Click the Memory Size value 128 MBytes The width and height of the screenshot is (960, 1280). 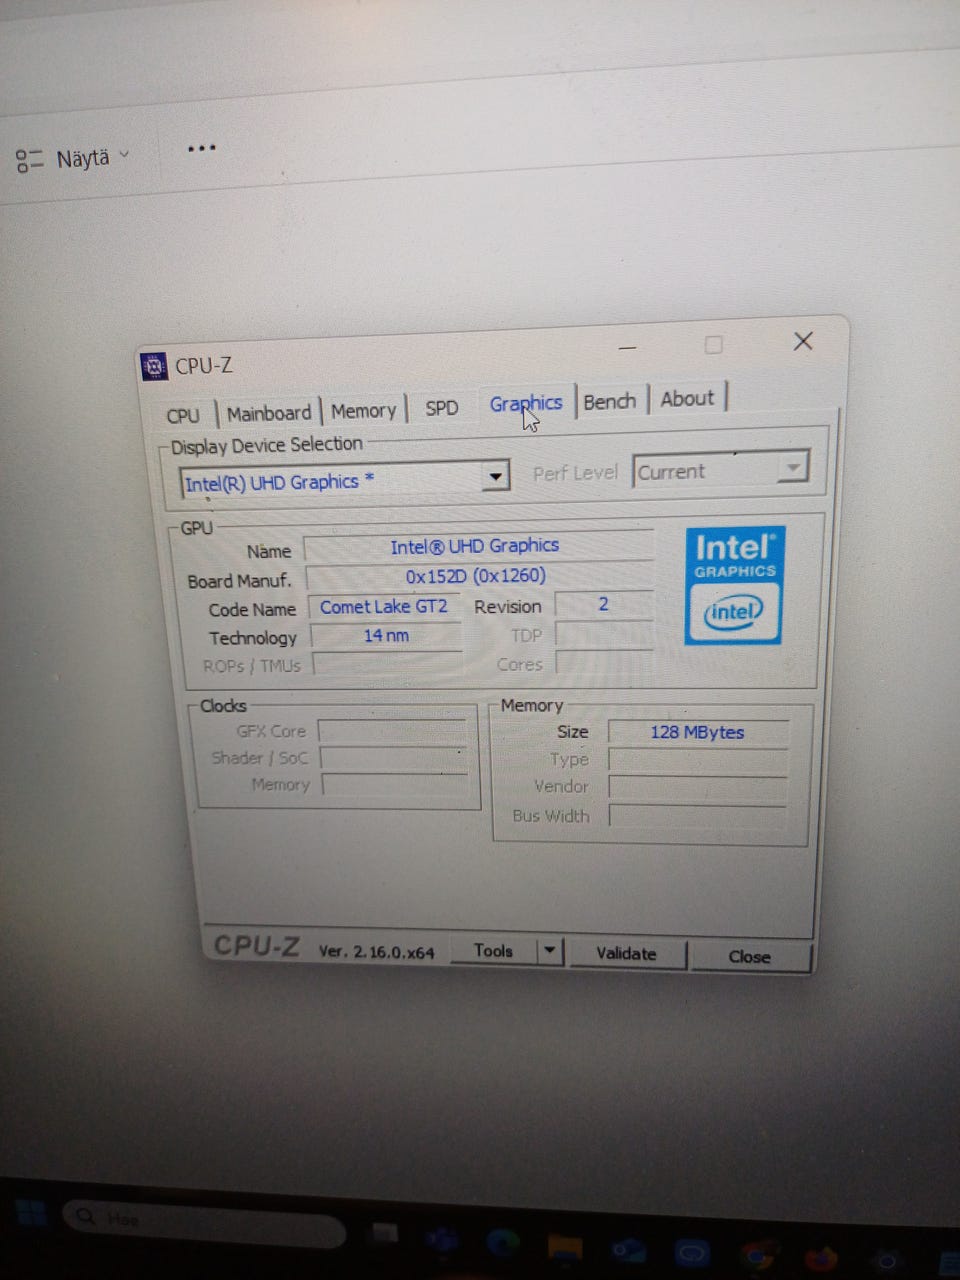698,732
